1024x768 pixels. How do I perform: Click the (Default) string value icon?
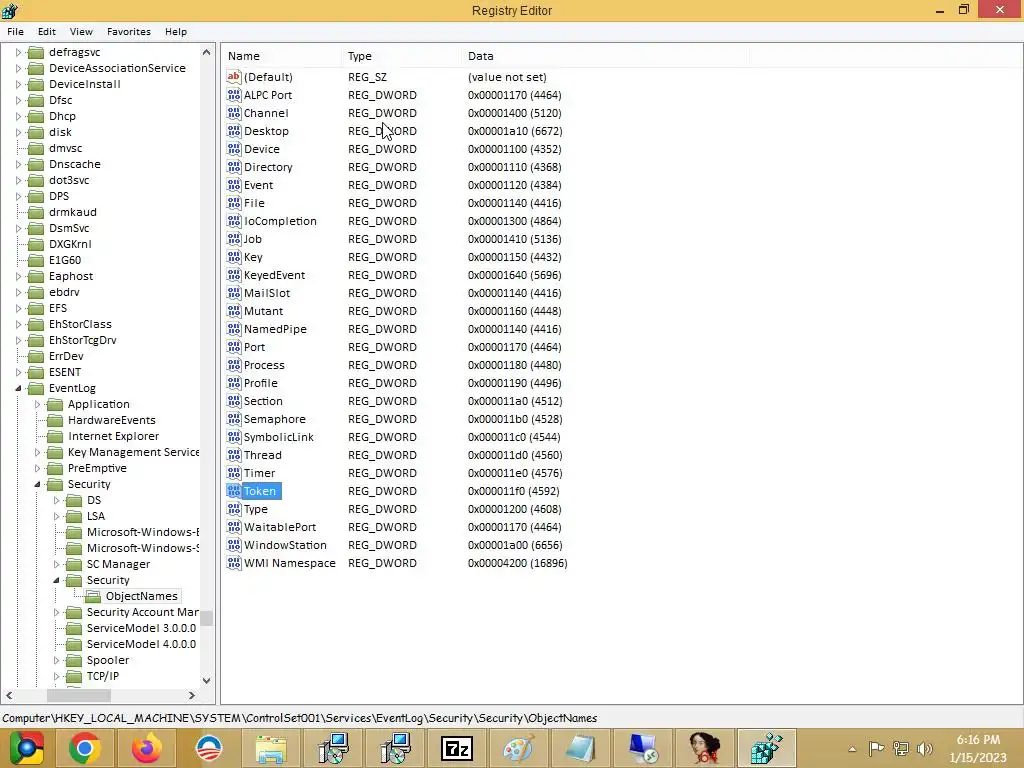tap(234, 76)
